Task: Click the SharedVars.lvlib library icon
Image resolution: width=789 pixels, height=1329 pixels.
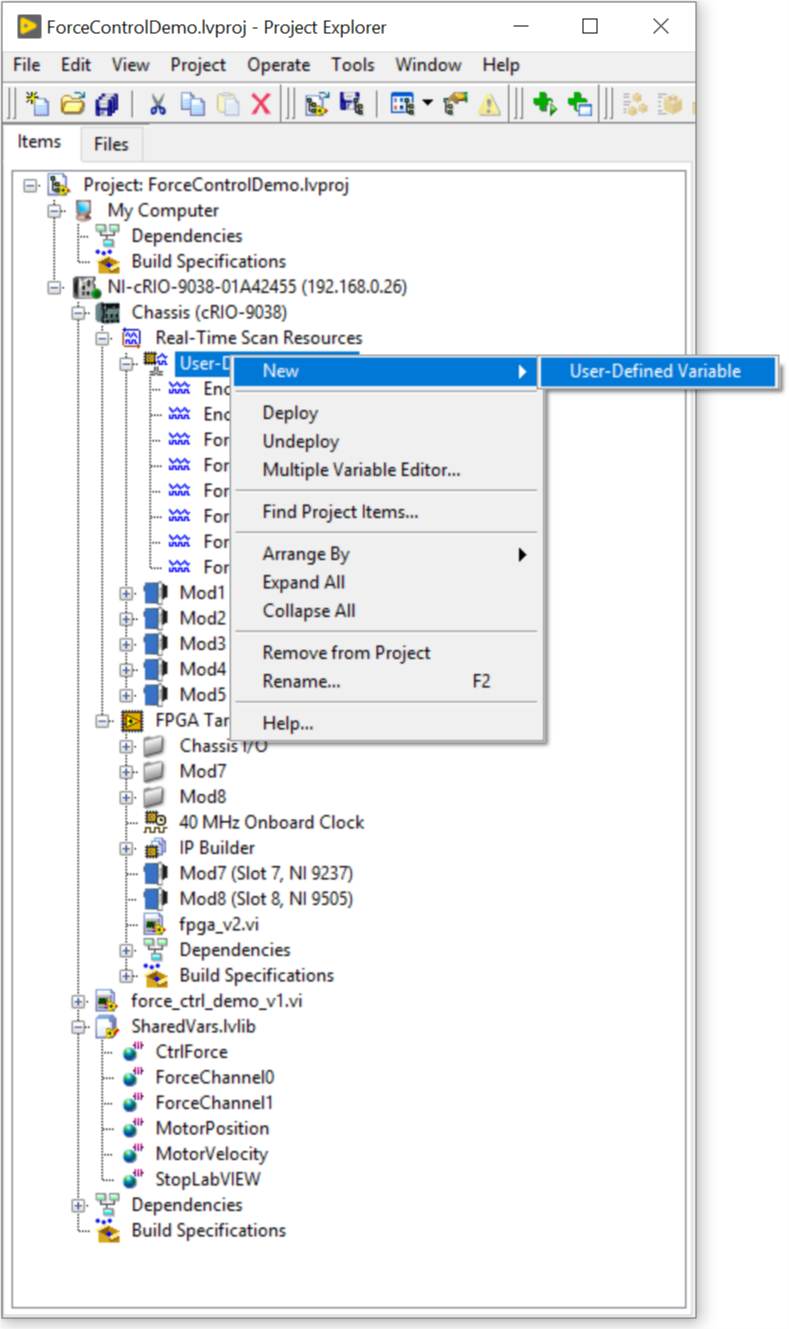Action: [x=108, y=1027]
